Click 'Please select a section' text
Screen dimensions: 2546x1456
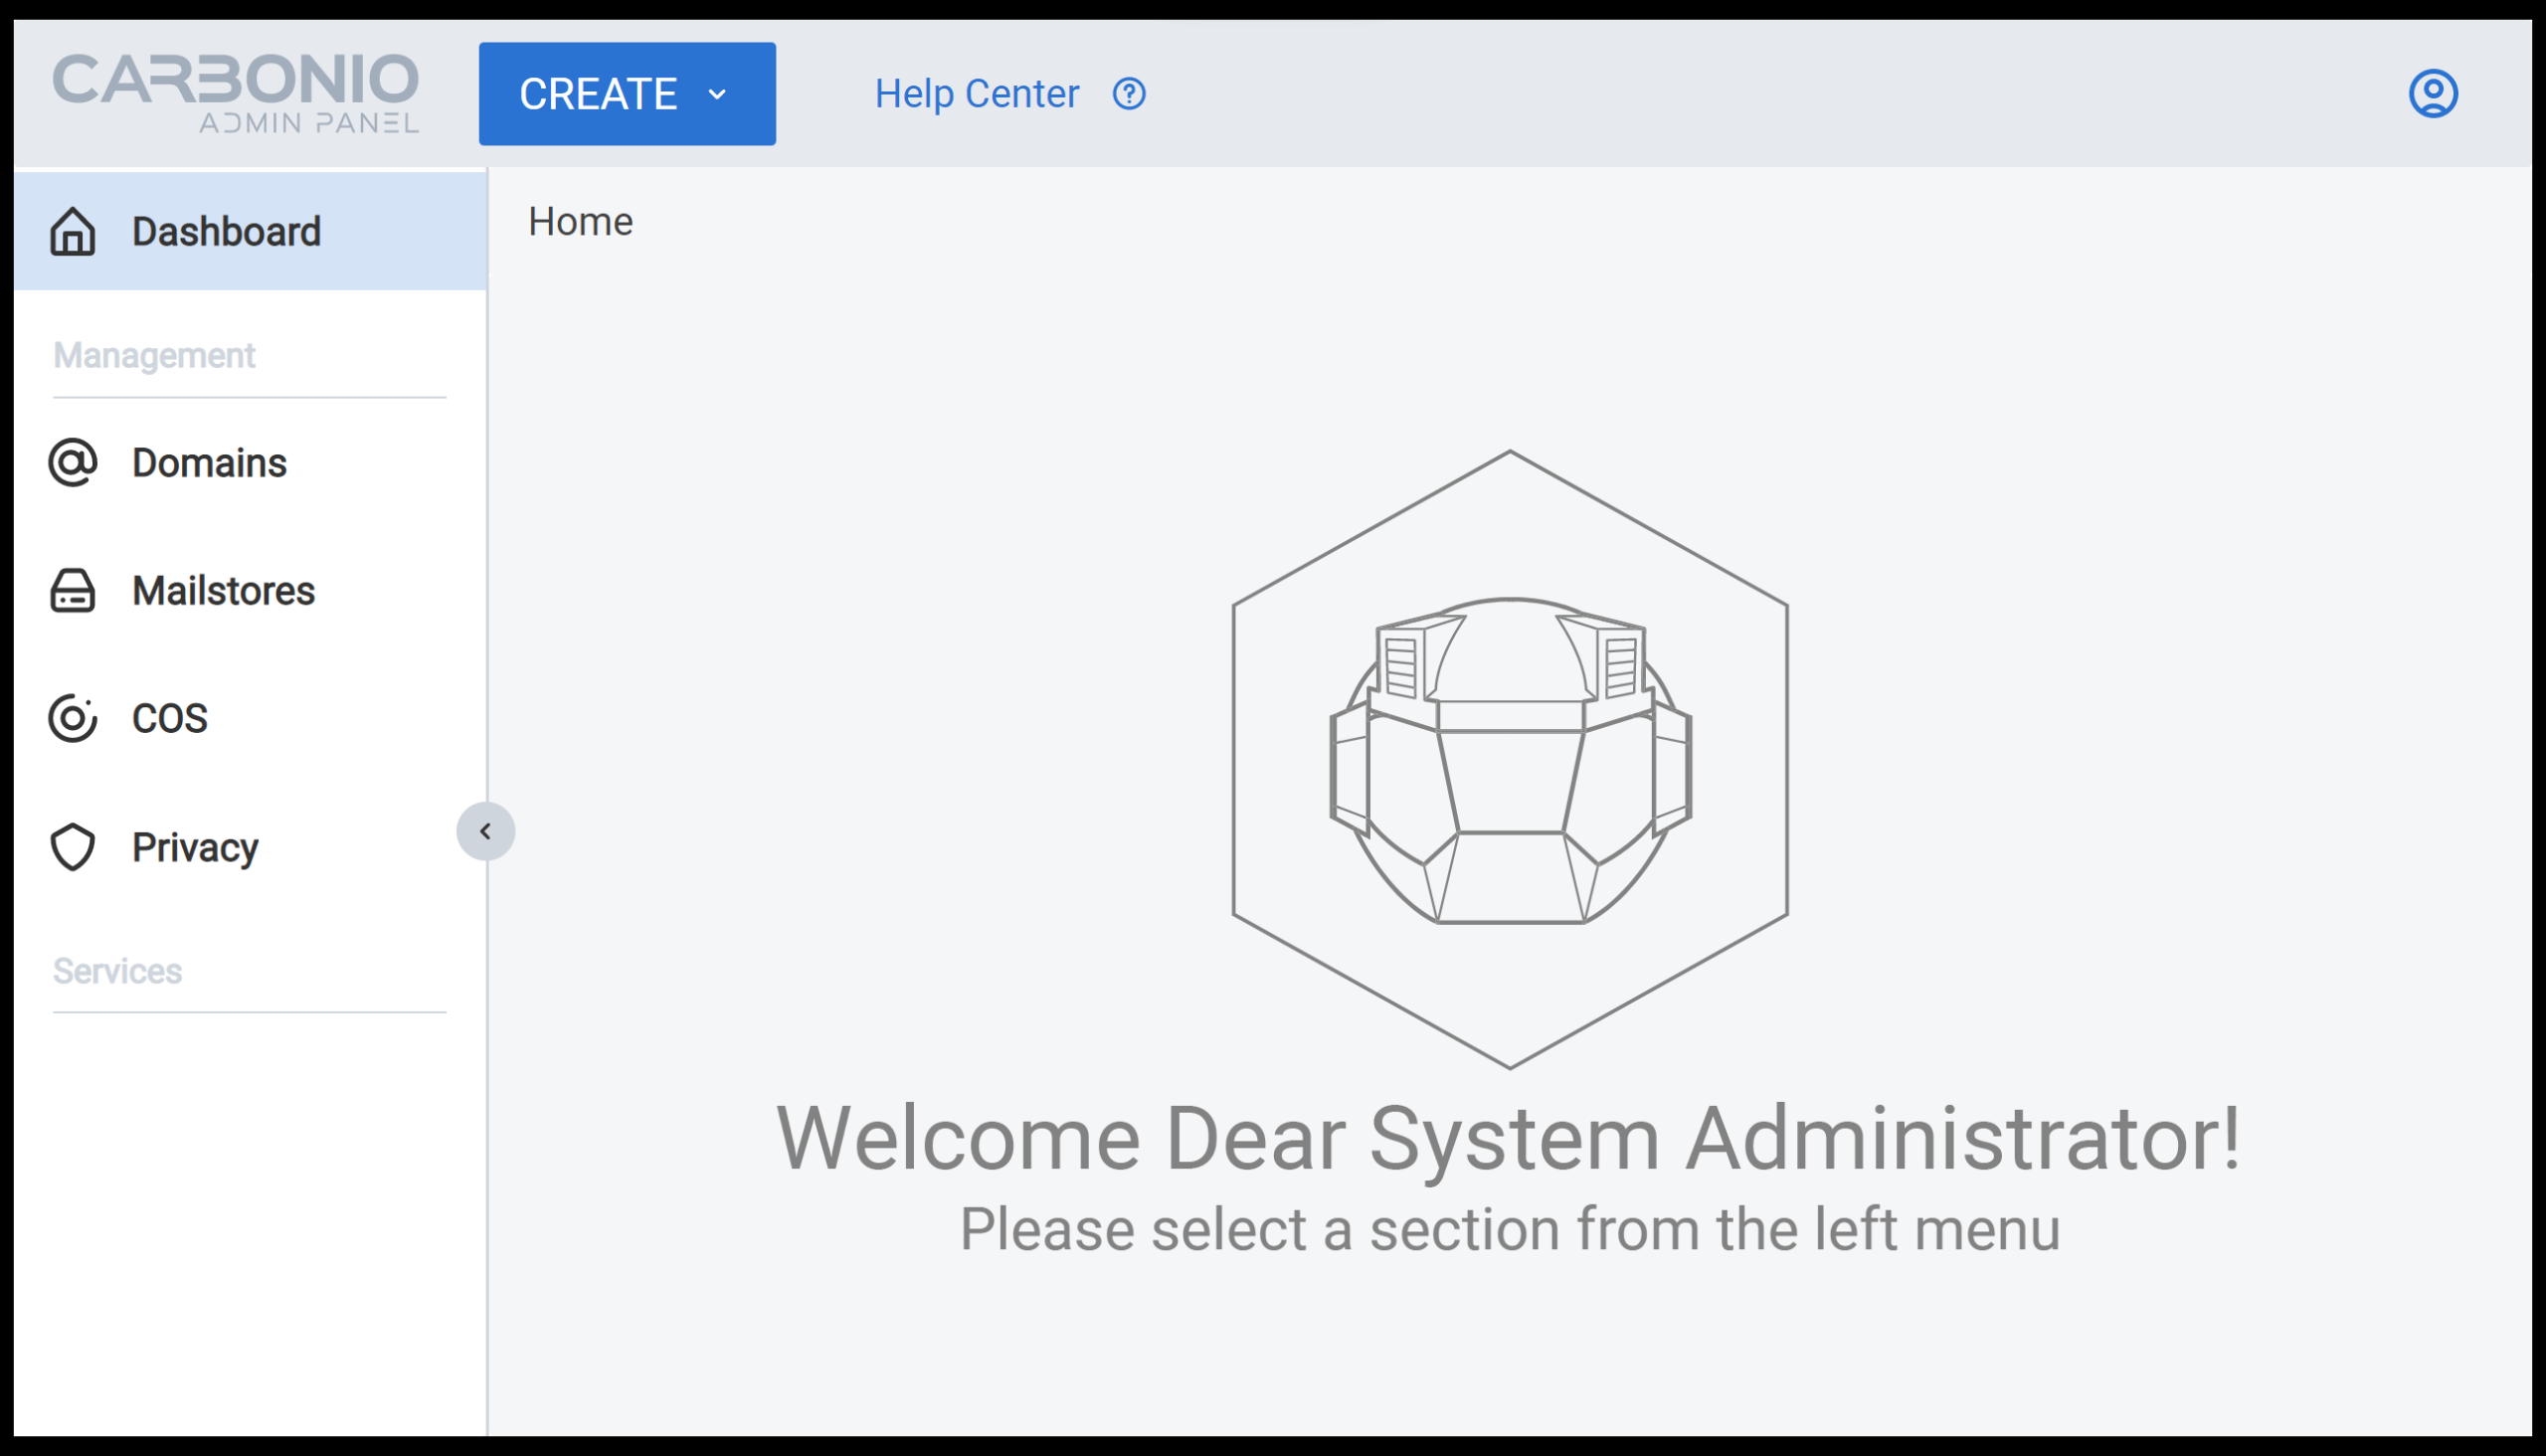coord(1510,1230)
